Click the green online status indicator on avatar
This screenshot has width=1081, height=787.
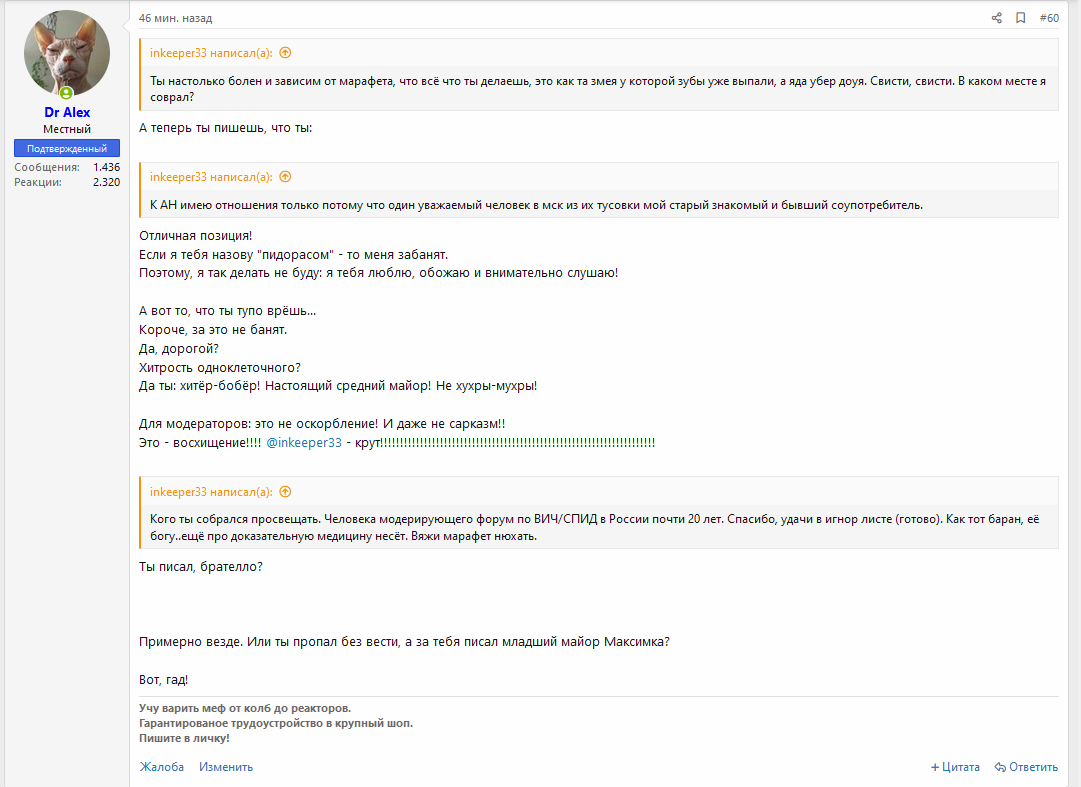[66, 93]
